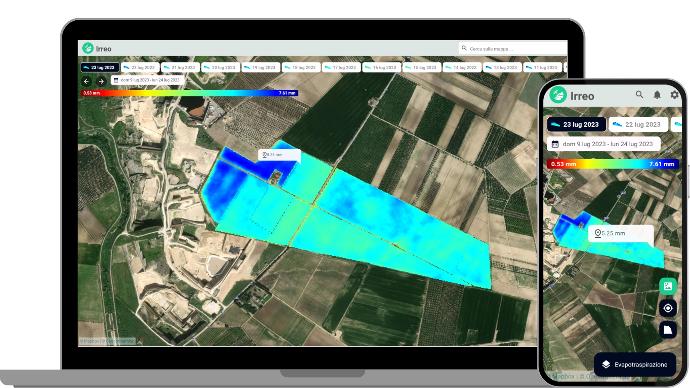The width and height of the screenshot is (690, 388).
Task: Select the 22 lug 2023 tab on phone
Action: pos(638,124)
